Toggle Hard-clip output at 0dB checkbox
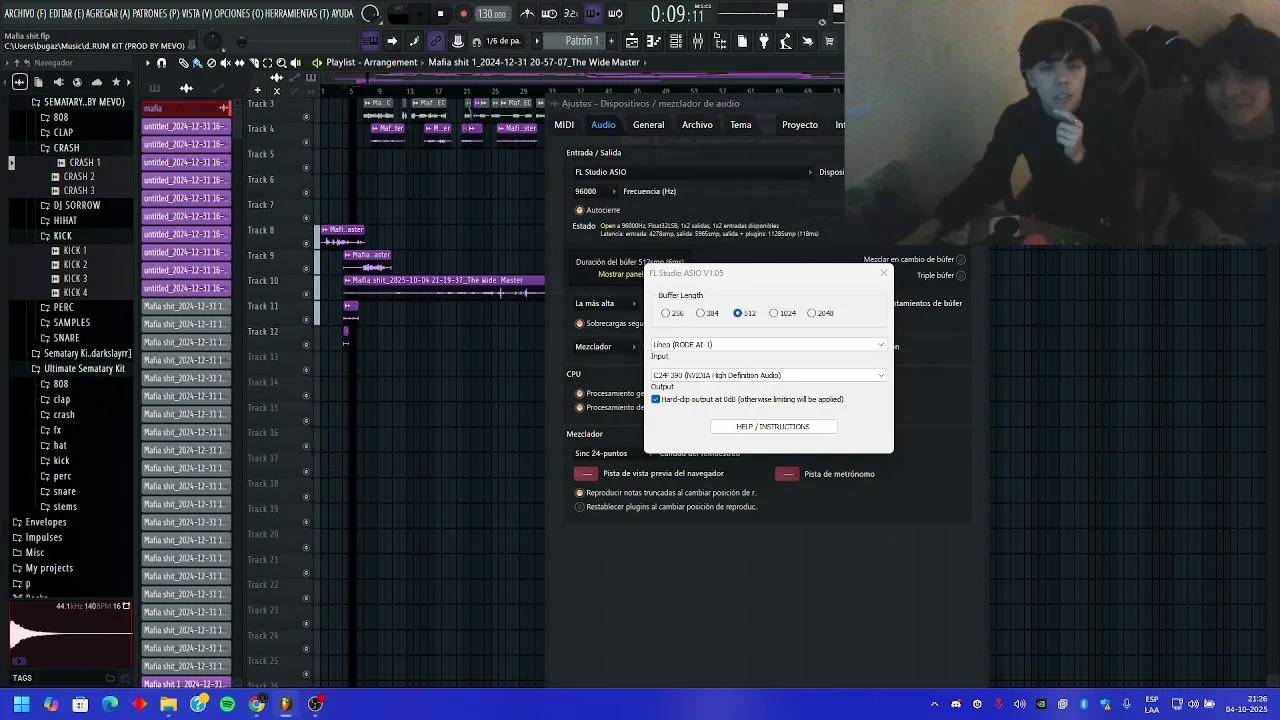 [x=656, y=399]
